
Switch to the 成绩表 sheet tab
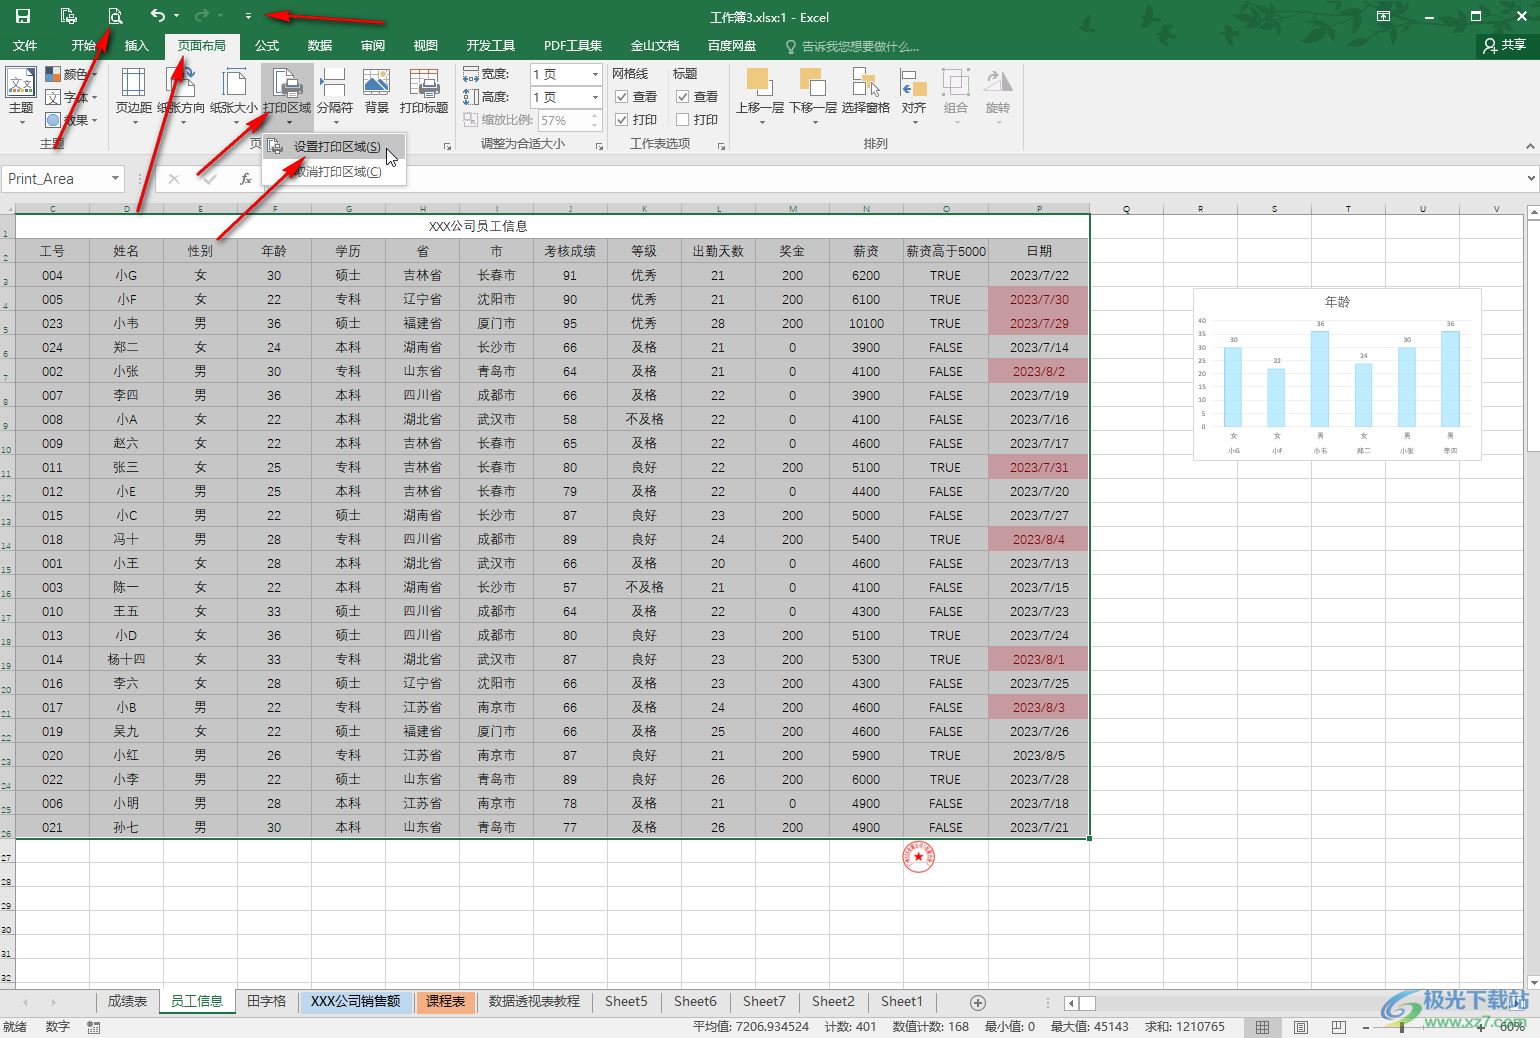[x=127, y=1001]
